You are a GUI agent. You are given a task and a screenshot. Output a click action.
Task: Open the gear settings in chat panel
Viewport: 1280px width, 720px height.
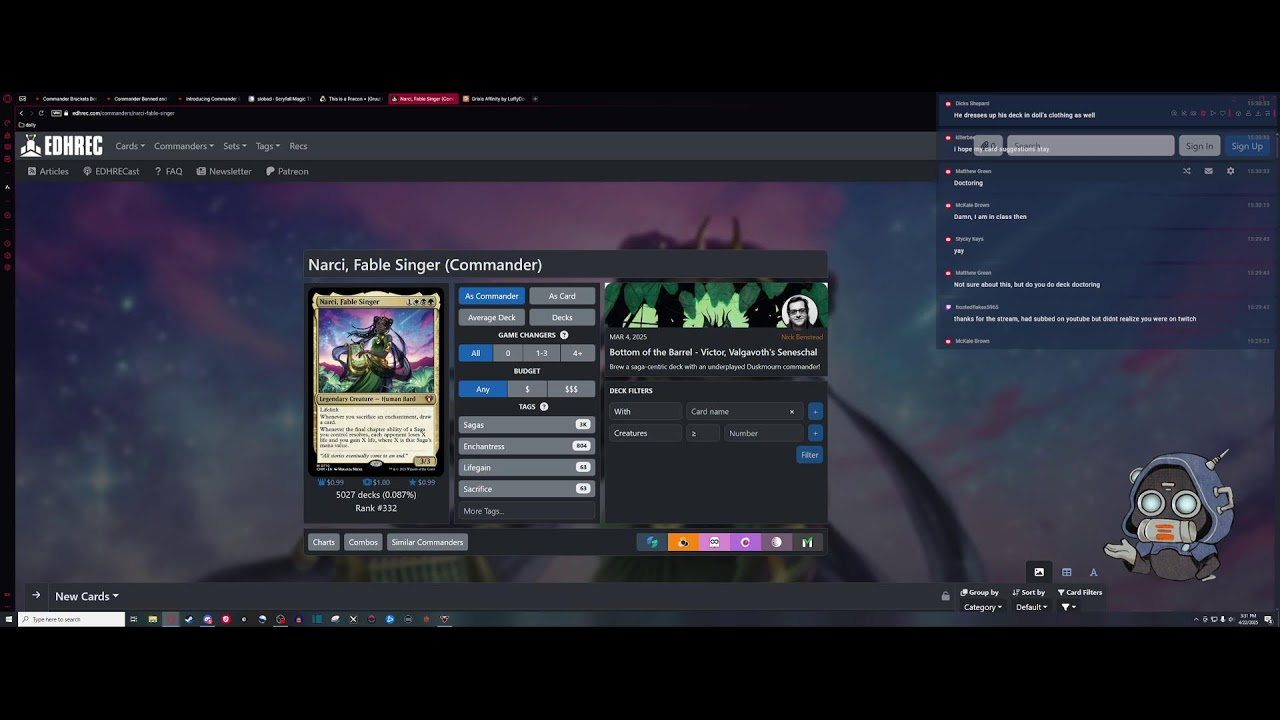click(x=1230, y=171)
